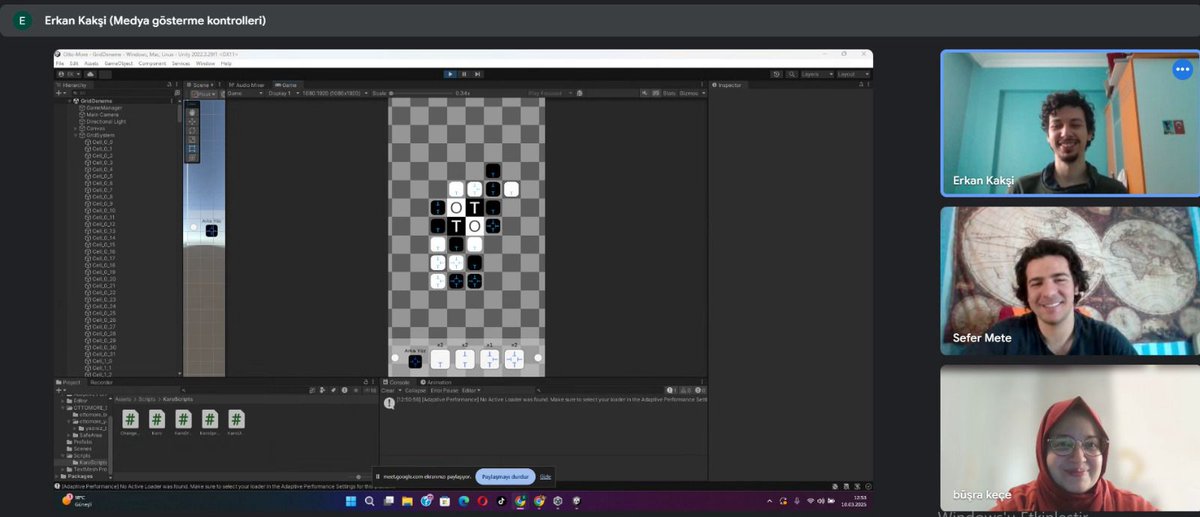1200x517 pixels.
Task: Start Play mode in Unity toolbar
Action: pos(450,74)
